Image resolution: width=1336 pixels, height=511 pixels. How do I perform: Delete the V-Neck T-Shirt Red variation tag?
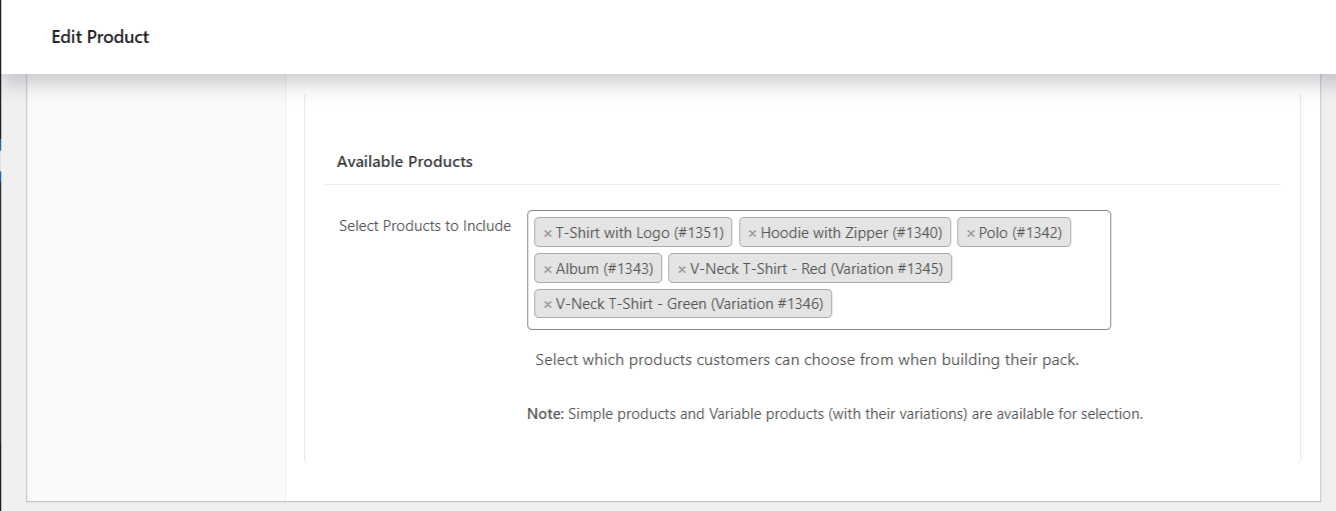tap(682, 269)
